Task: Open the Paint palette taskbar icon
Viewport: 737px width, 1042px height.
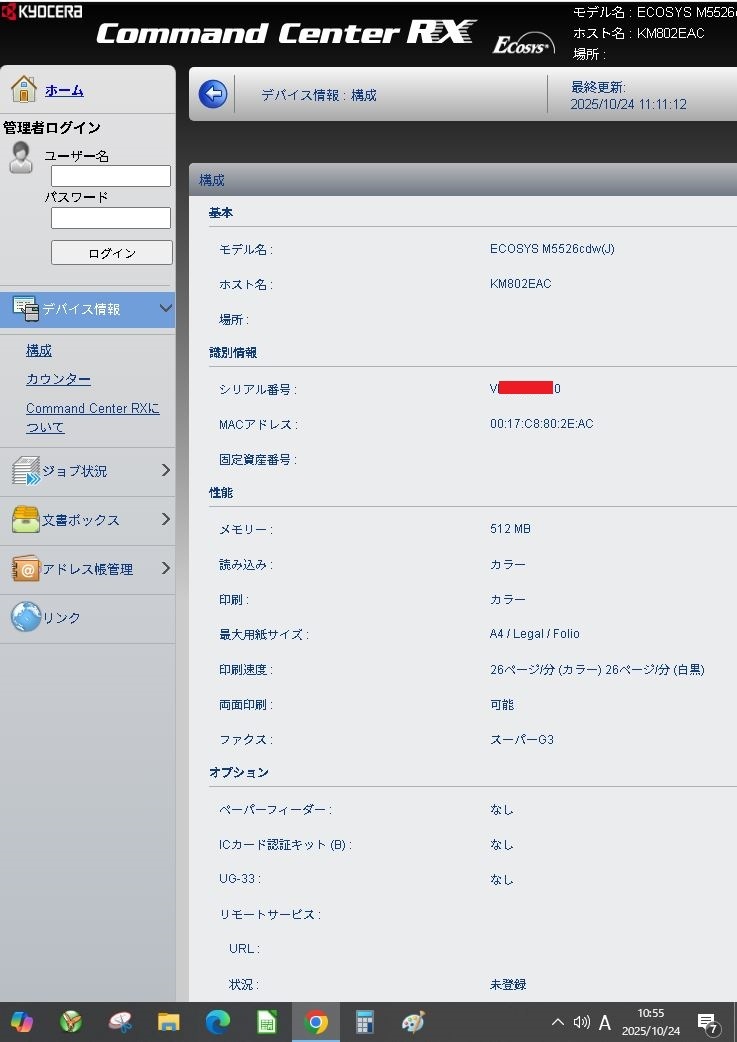Action: [413, 1022]
